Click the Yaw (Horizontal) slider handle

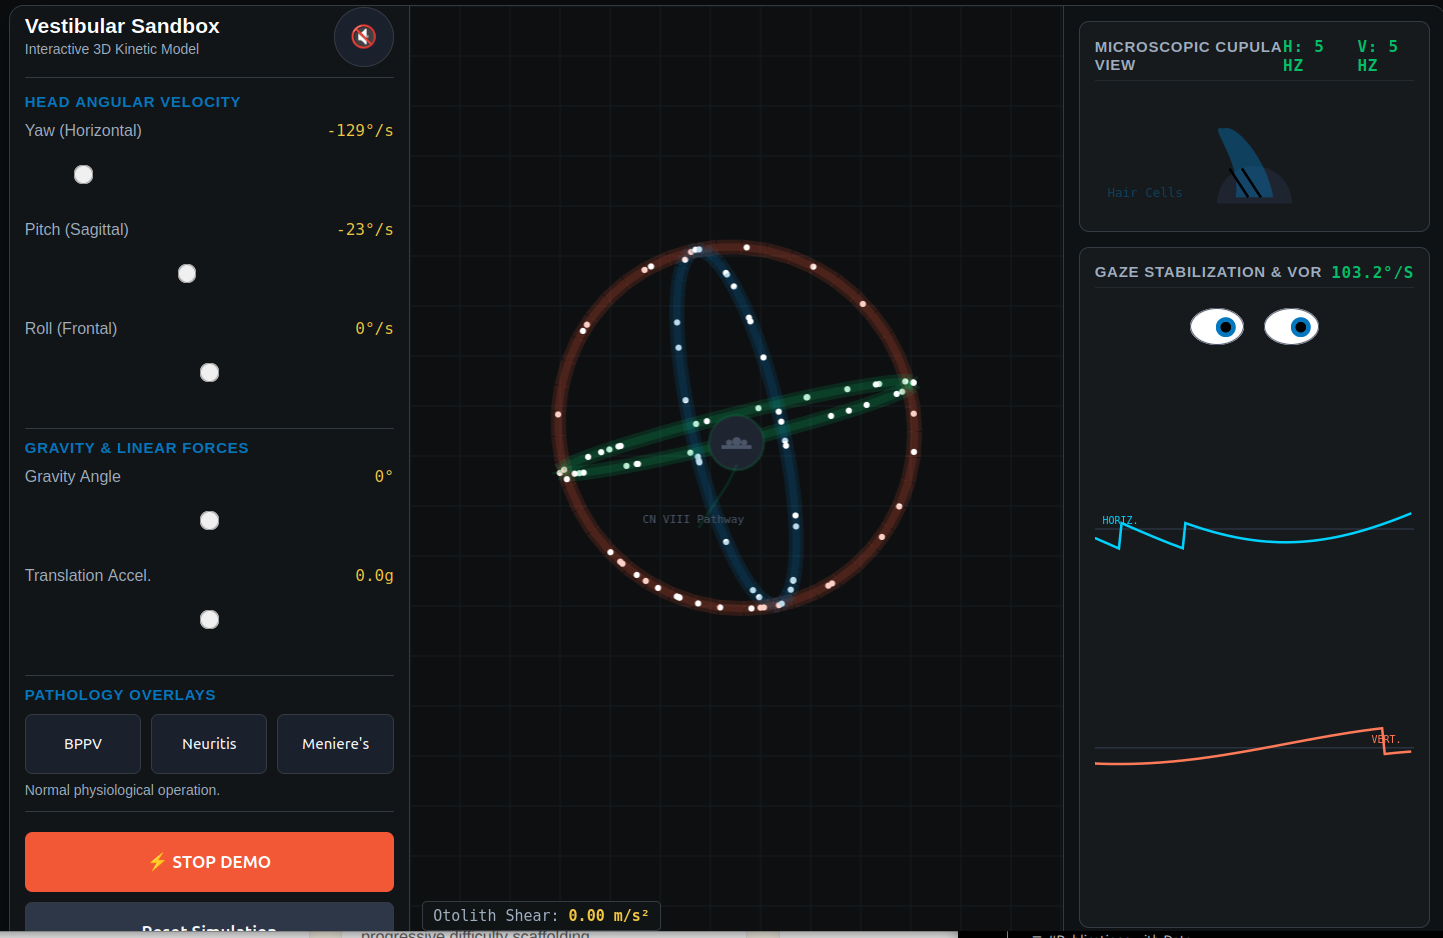[84, 175]
